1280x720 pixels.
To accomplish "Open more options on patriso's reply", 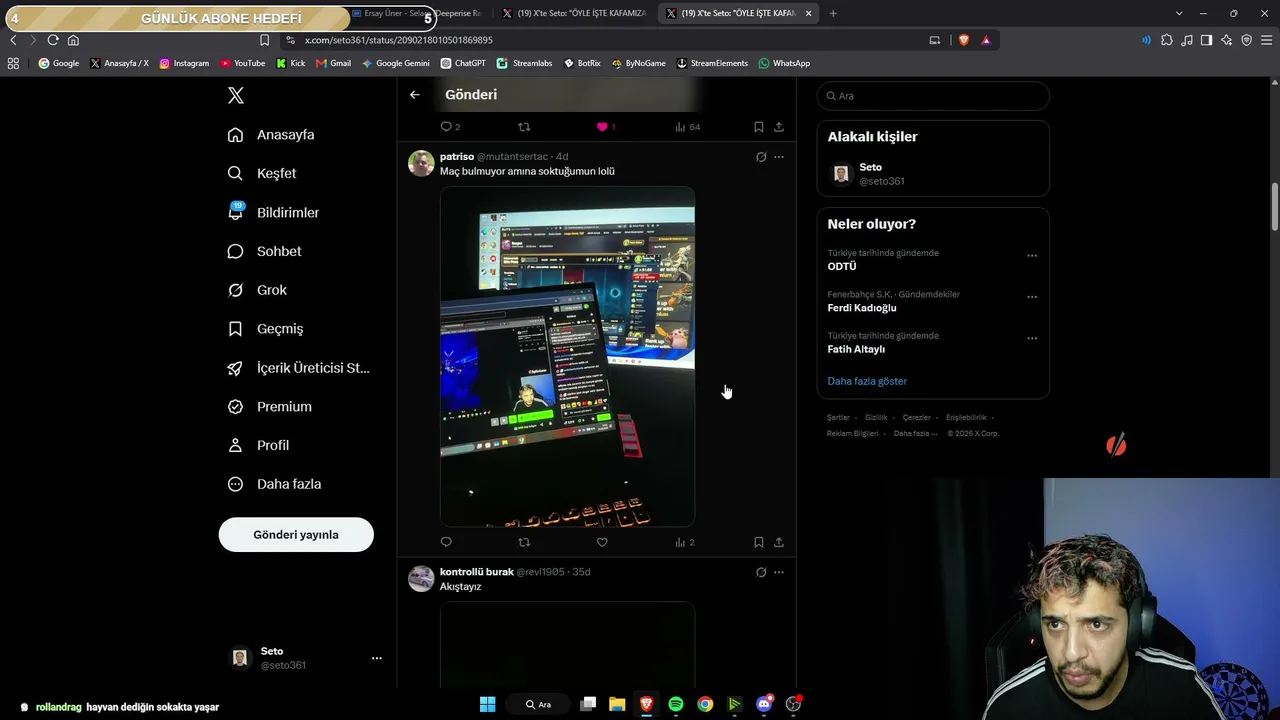I will tap(779, 157).
